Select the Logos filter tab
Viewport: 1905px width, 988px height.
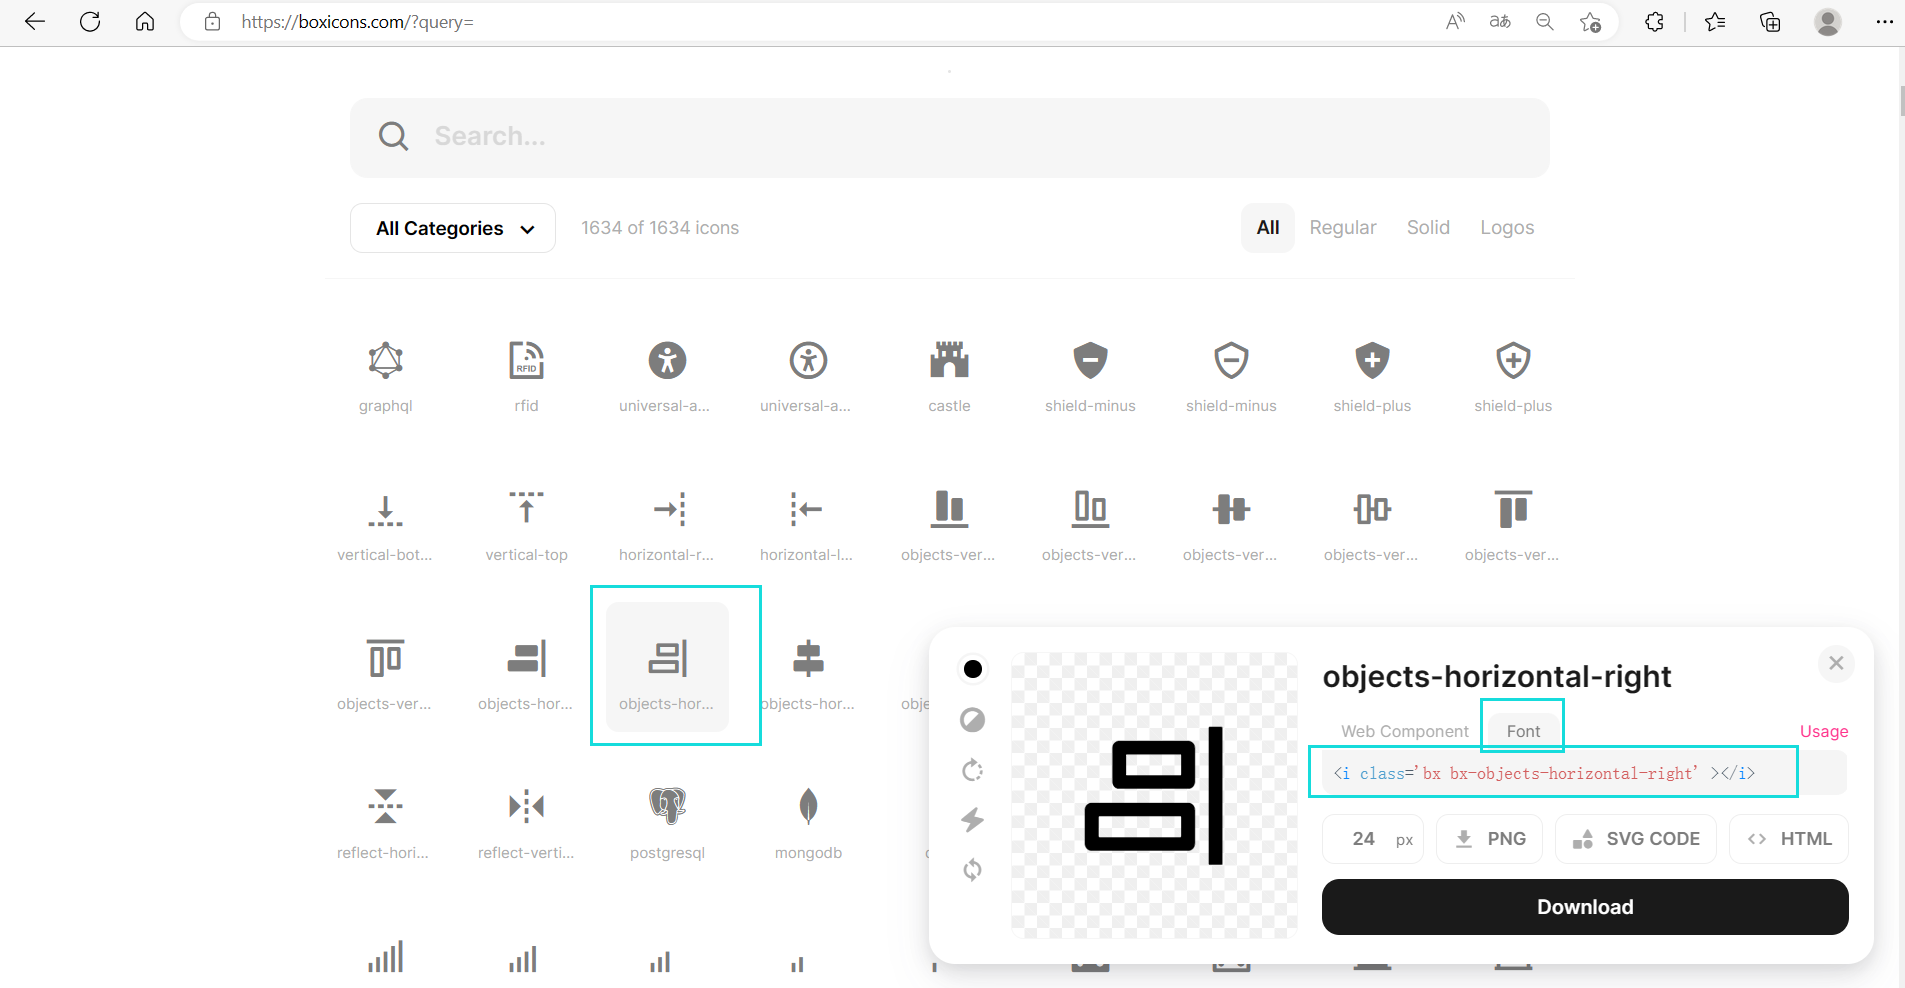(x=1506, y=228)
